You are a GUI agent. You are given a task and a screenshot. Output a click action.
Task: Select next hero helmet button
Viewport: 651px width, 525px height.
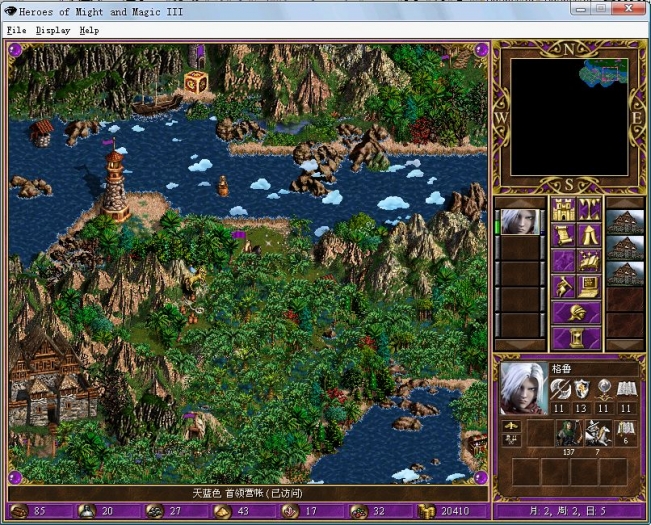click(576, 313)
